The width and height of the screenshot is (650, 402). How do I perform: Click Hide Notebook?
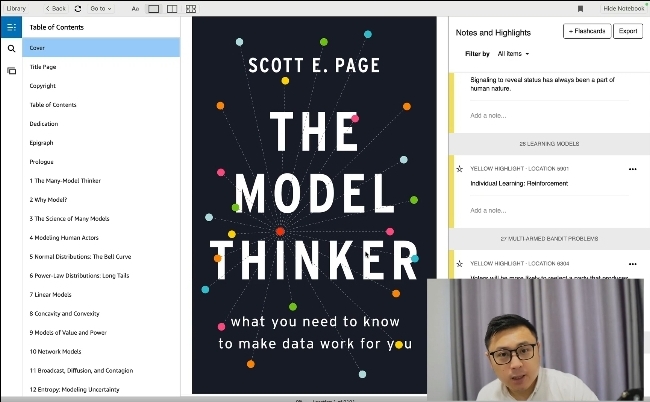tap(624, 8)
